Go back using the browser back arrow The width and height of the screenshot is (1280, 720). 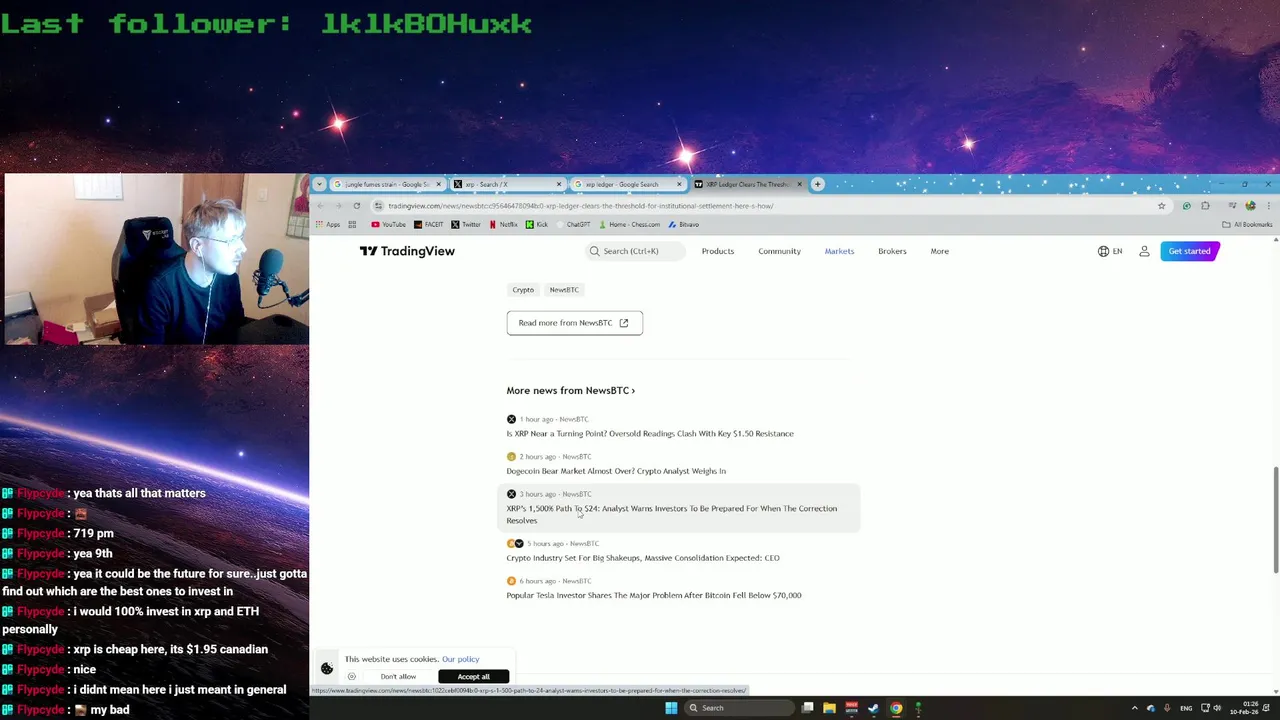[320, 206]
